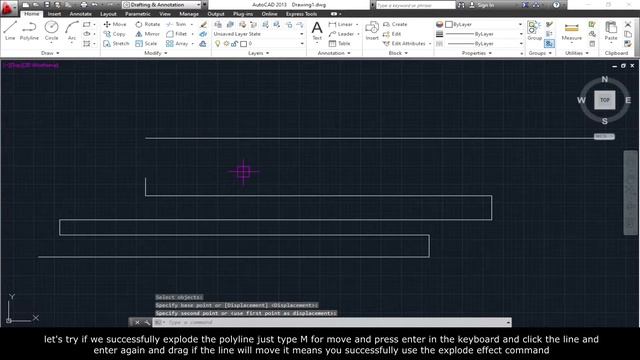Screen dimensions: 640x360
Task: Click the Text annotation tool
Action: click(317, 31)
